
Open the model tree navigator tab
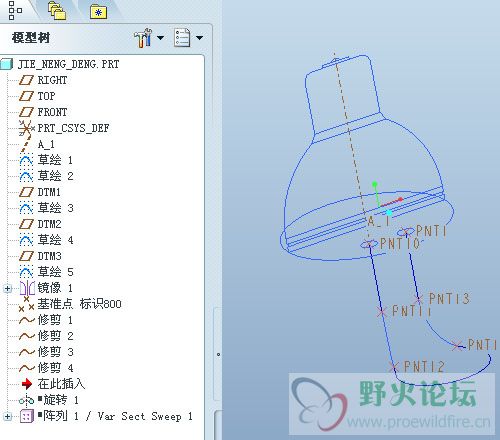(x=15, y=10)
